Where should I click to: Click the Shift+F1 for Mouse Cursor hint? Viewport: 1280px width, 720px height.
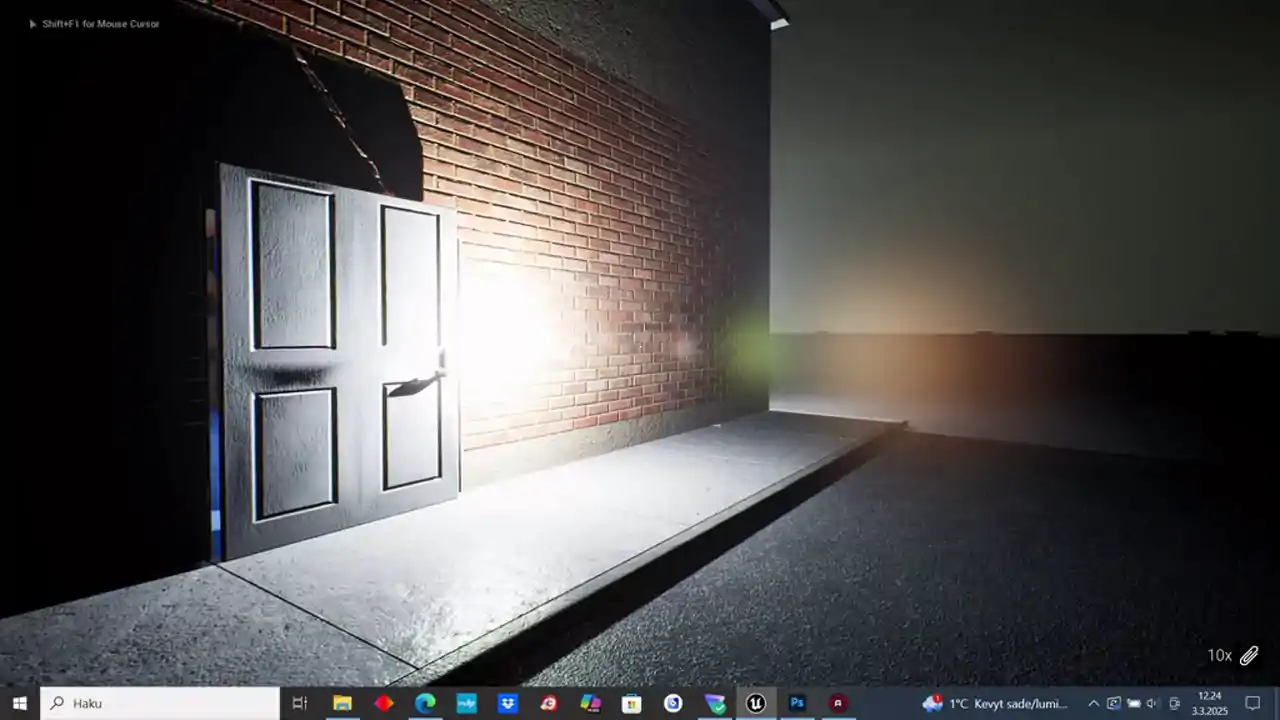(x=100, y=23)
